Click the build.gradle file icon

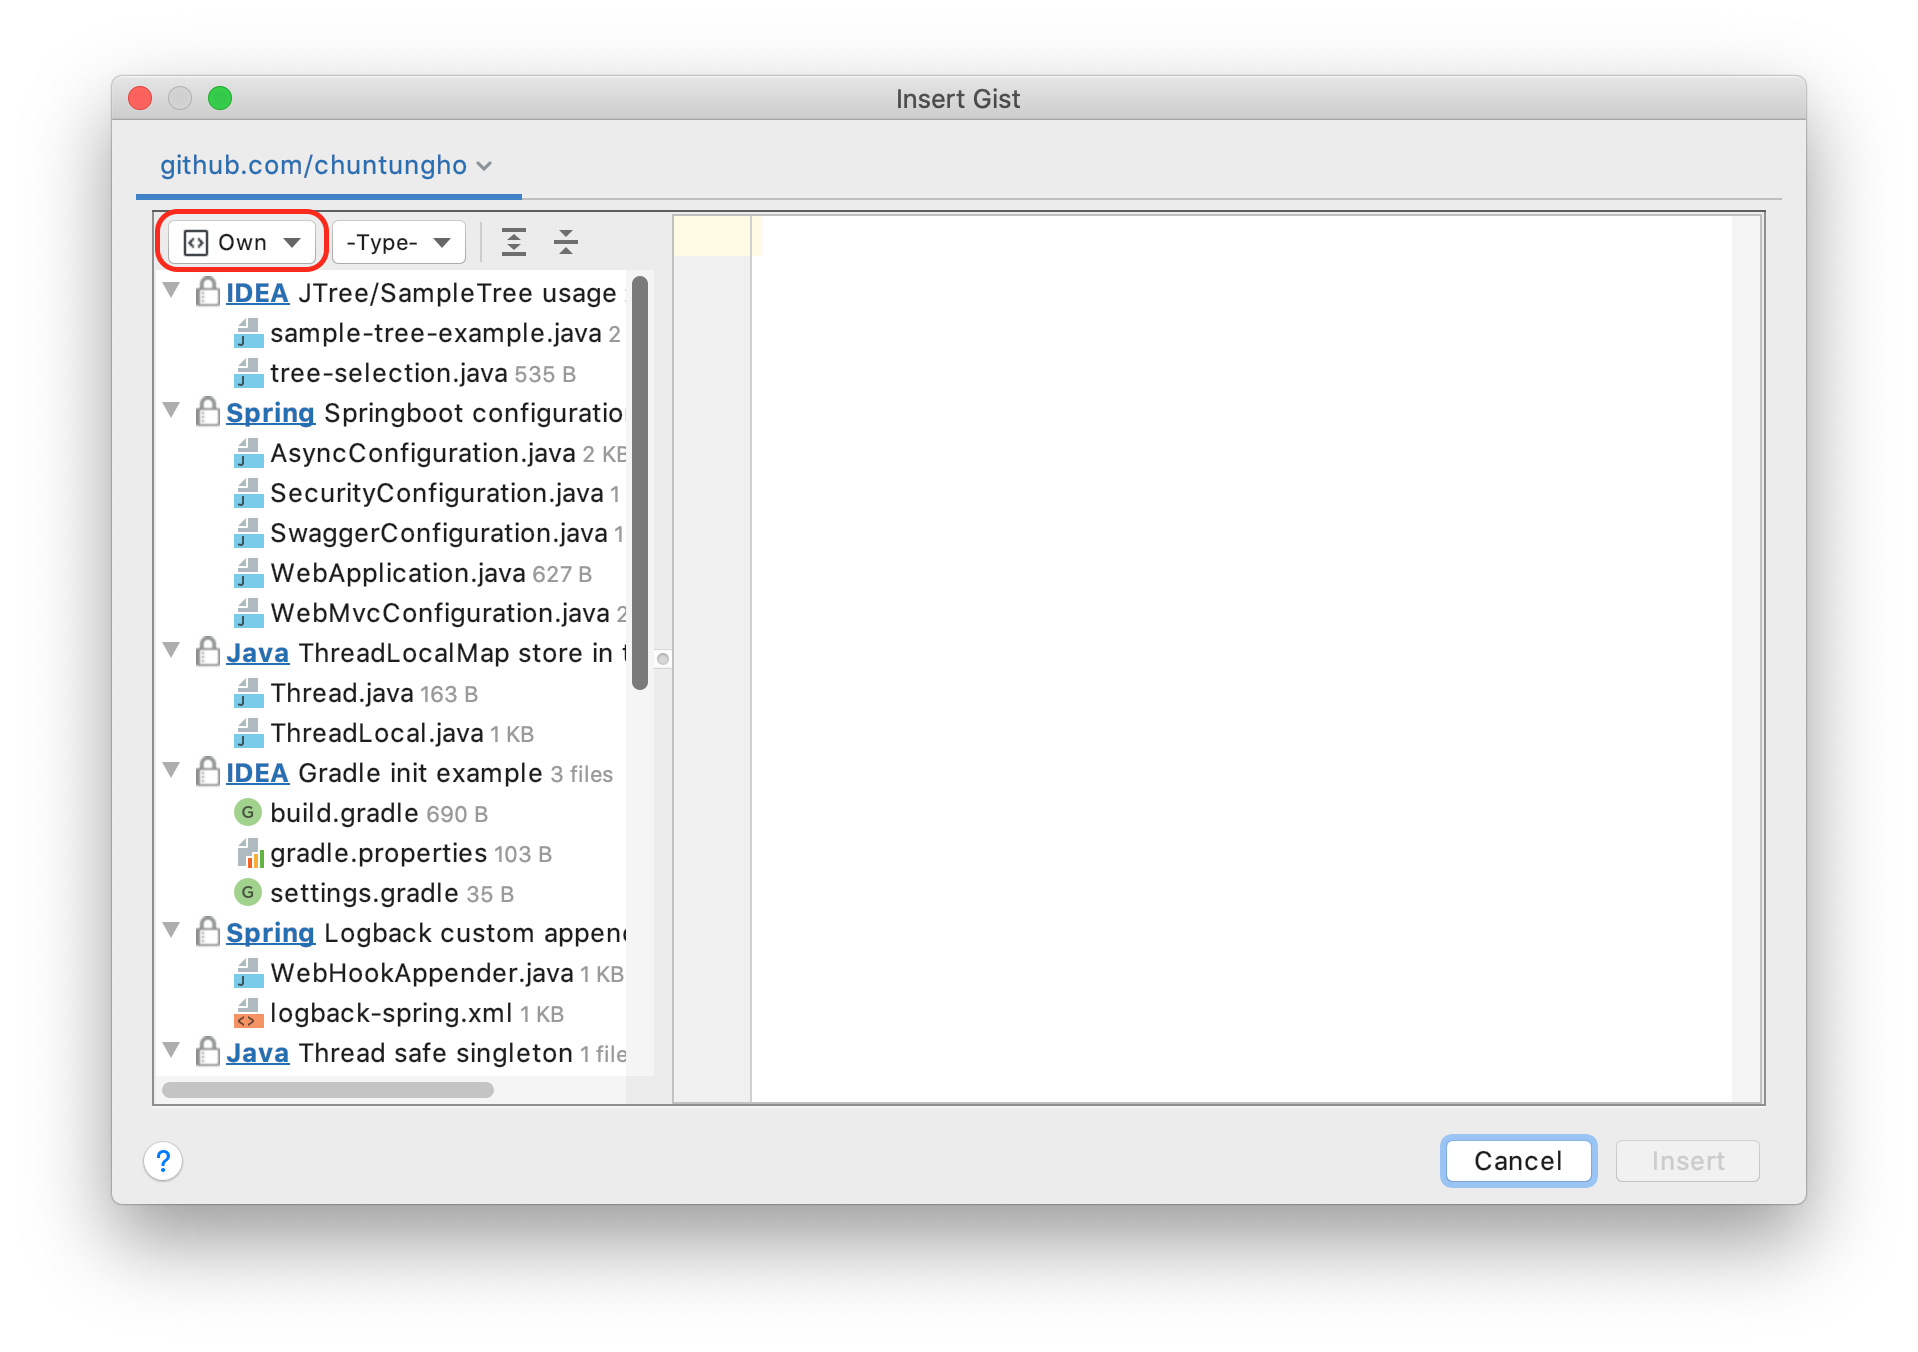[x=247, y=813]
